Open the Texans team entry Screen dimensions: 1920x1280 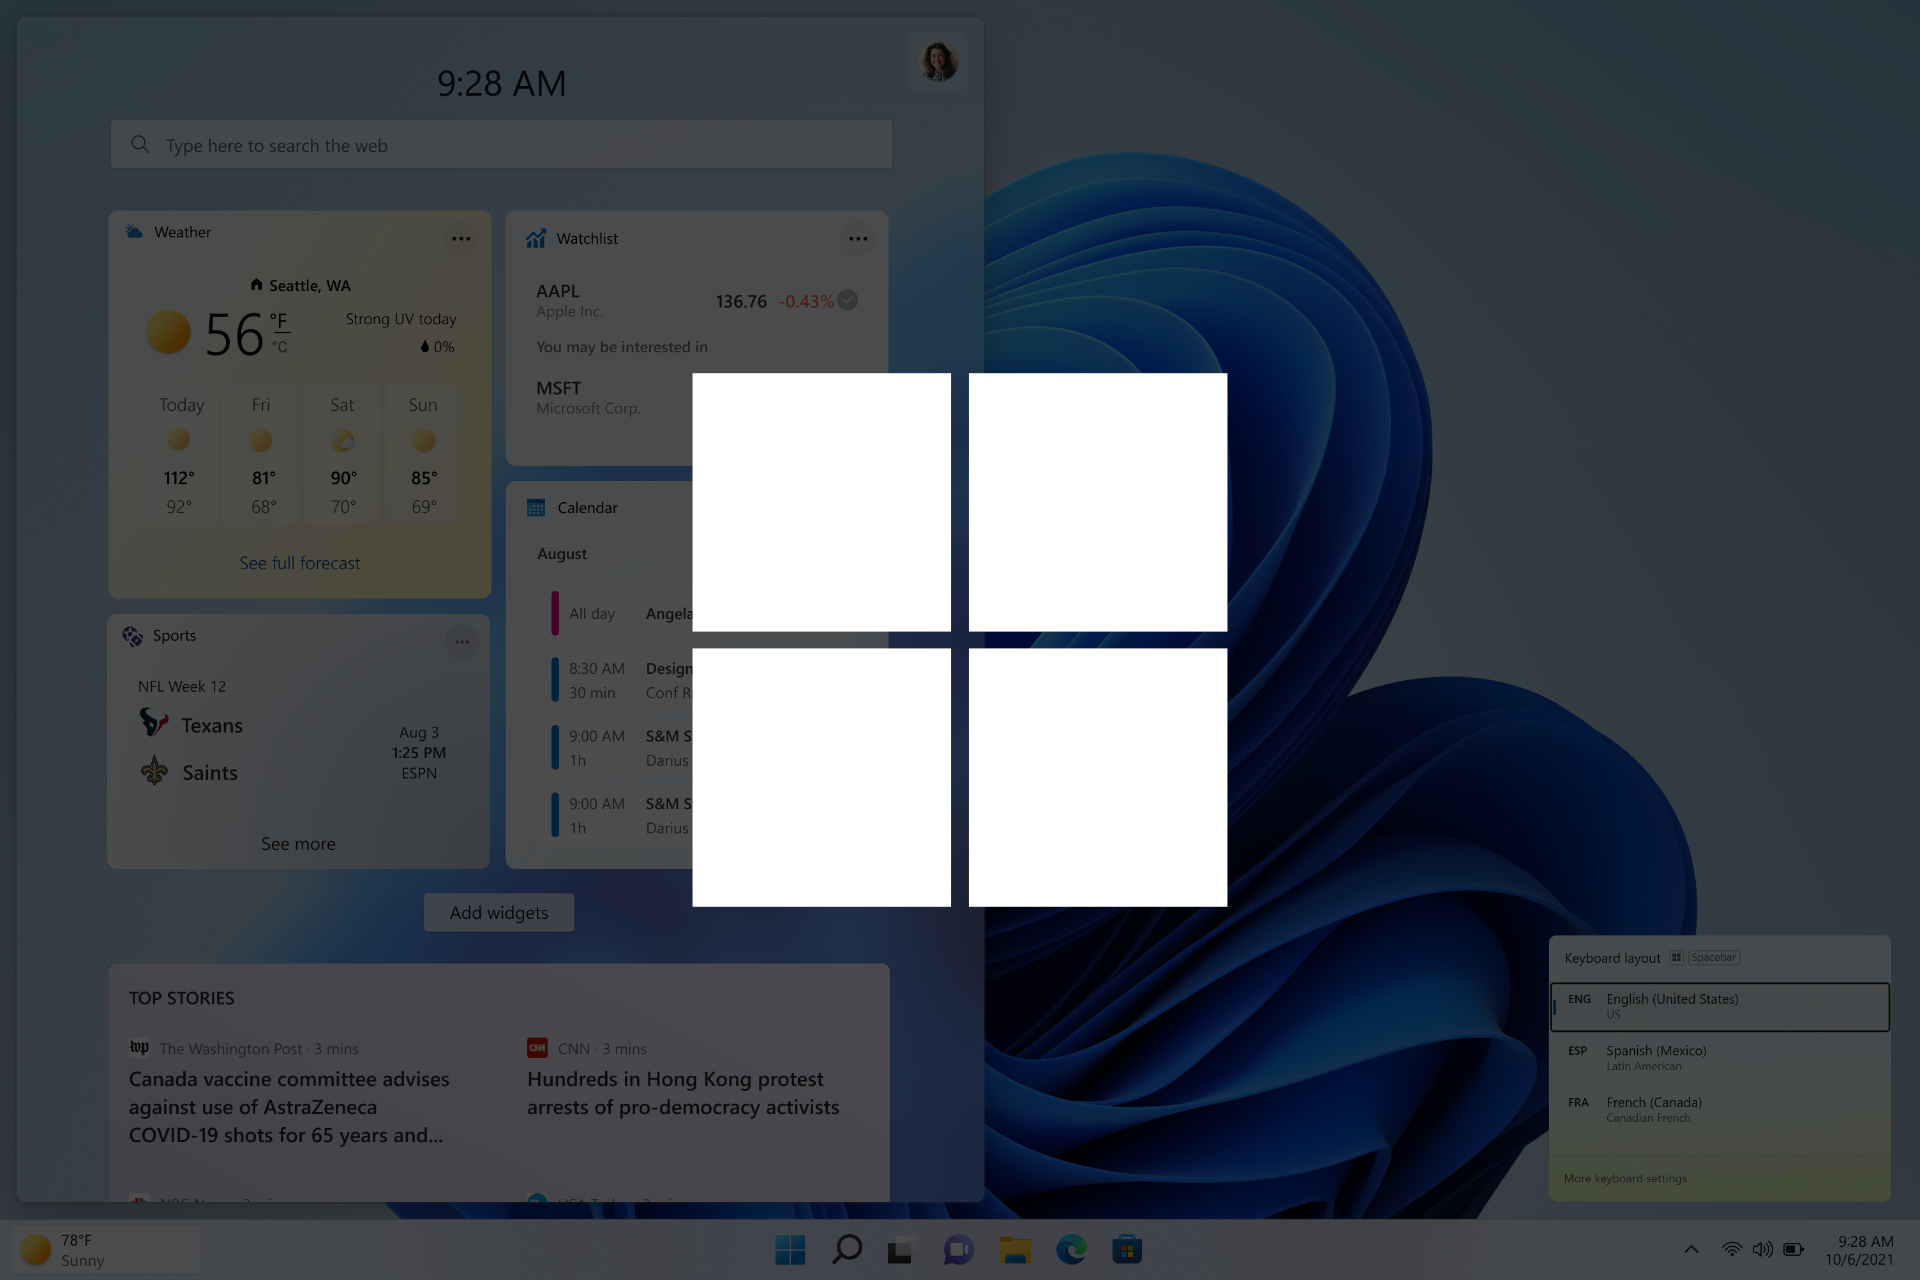tap(192, 724)
